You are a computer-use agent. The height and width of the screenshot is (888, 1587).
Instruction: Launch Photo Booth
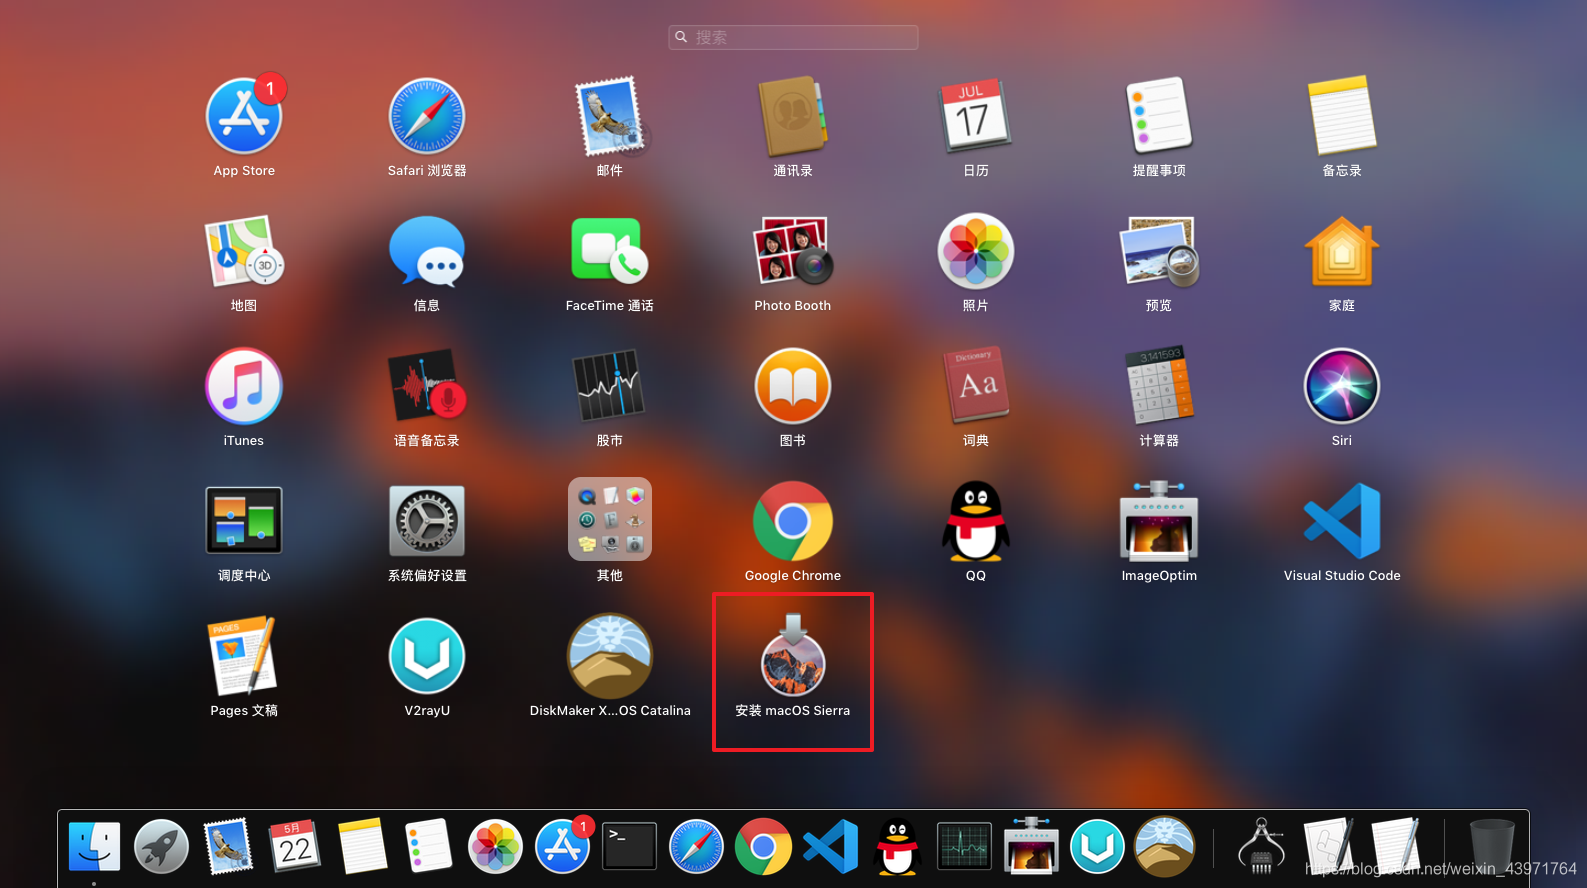[793, 251]
